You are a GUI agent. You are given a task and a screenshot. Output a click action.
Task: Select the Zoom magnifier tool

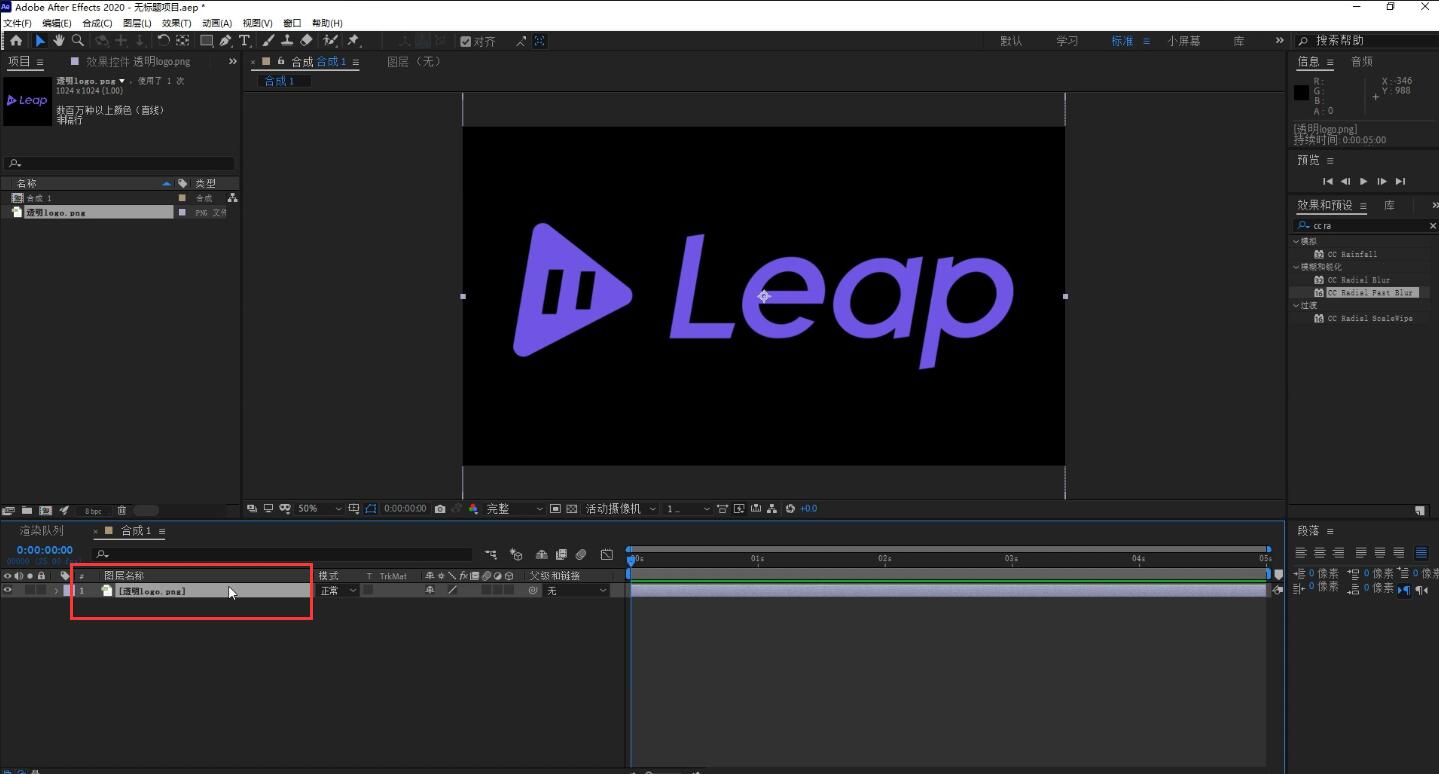pos(78,41)
